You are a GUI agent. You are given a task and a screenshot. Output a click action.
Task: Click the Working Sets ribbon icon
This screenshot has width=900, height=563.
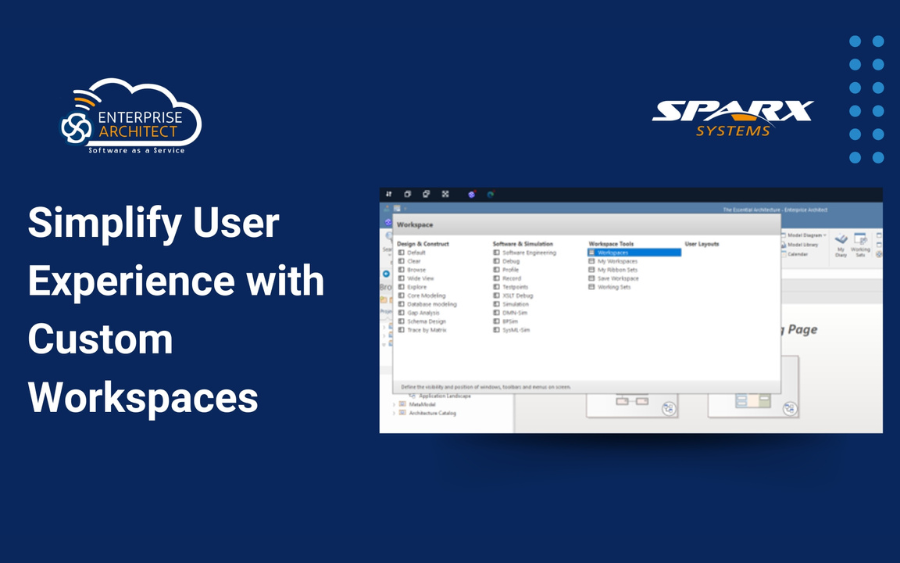point(860,245)
